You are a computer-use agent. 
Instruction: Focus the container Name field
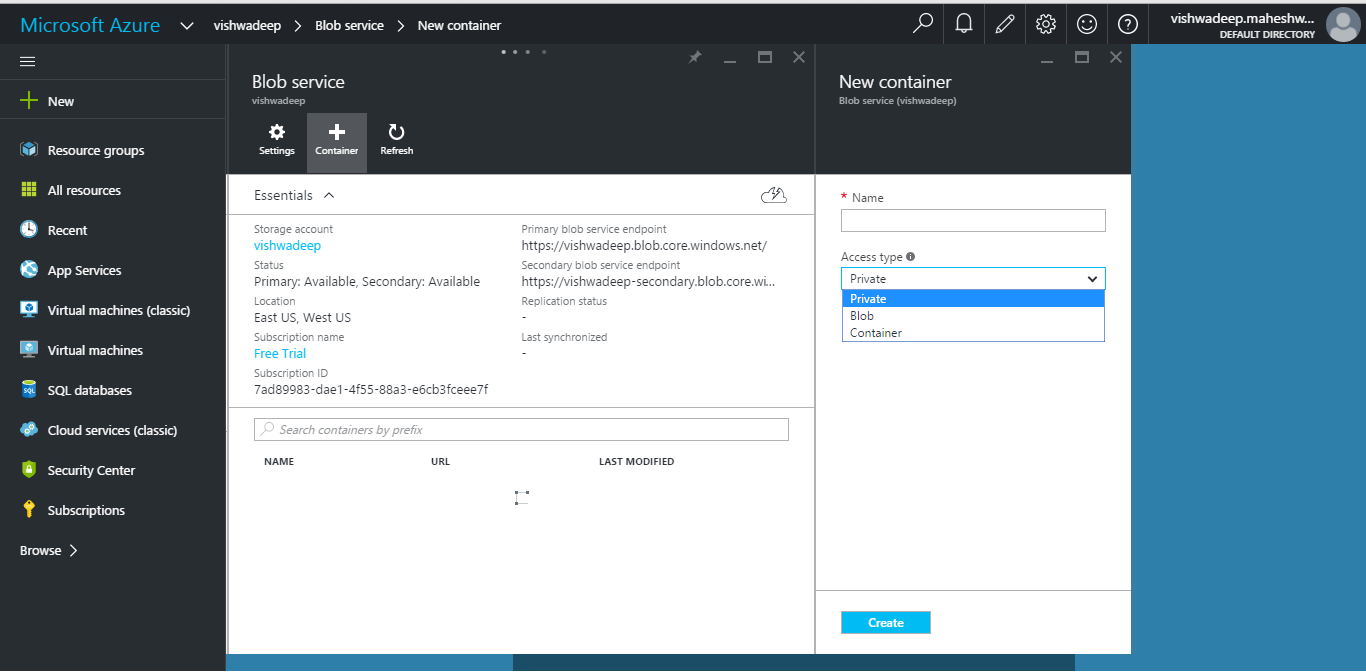973,220
